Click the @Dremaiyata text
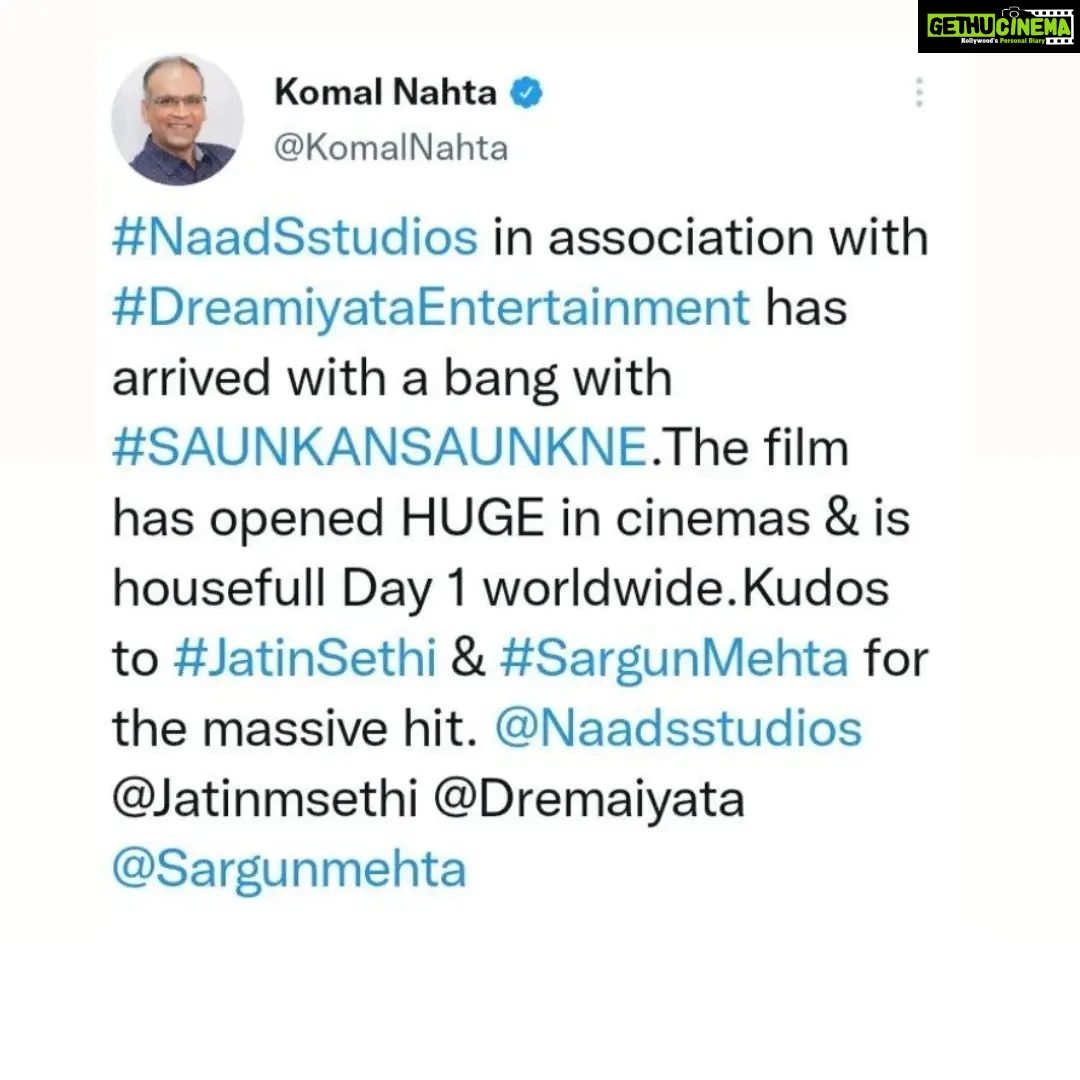The height and width of the screenshot is (1080, 1080). (589, 801)
